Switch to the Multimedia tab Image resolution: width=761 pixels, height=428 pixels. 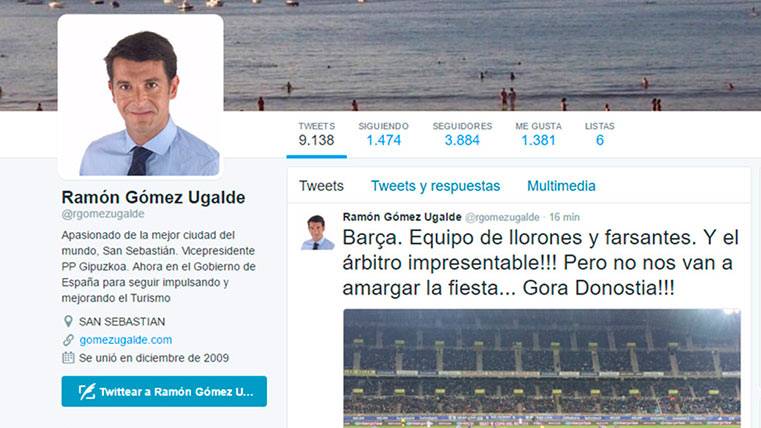click(x=561, y=186)
